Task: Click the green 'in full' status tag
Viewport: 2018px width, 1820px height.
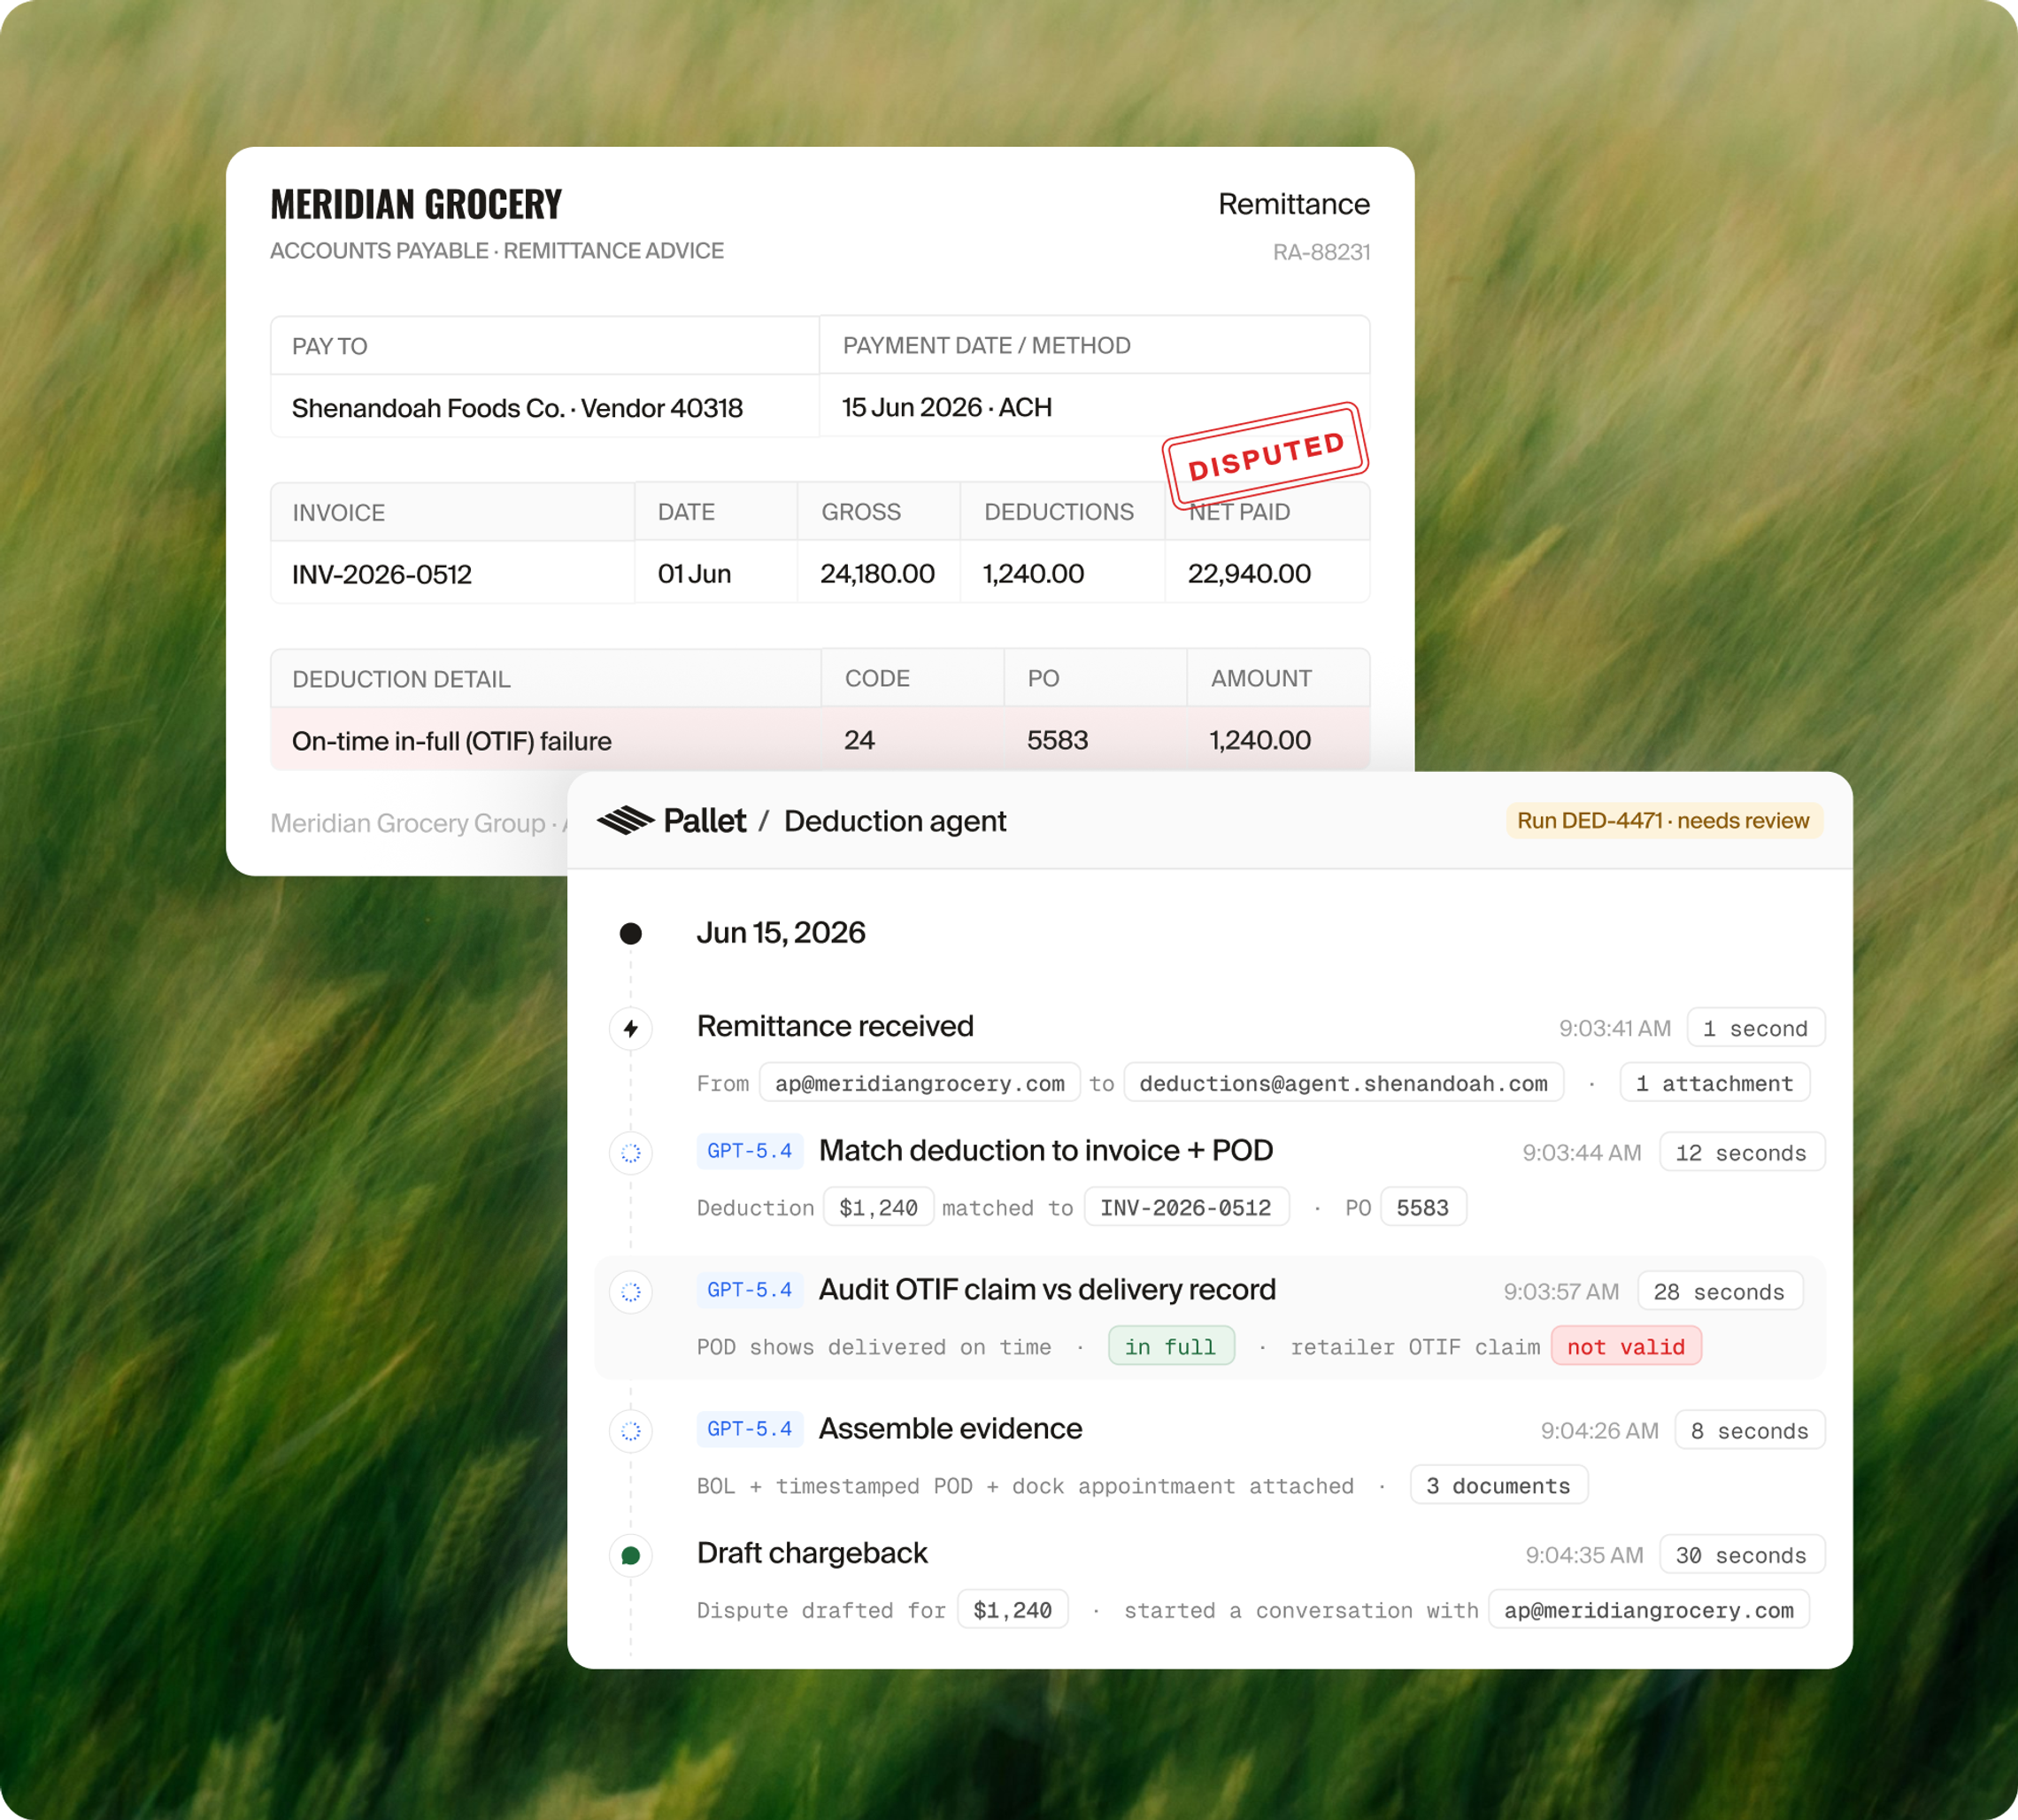Action: click(1171, 1346)
